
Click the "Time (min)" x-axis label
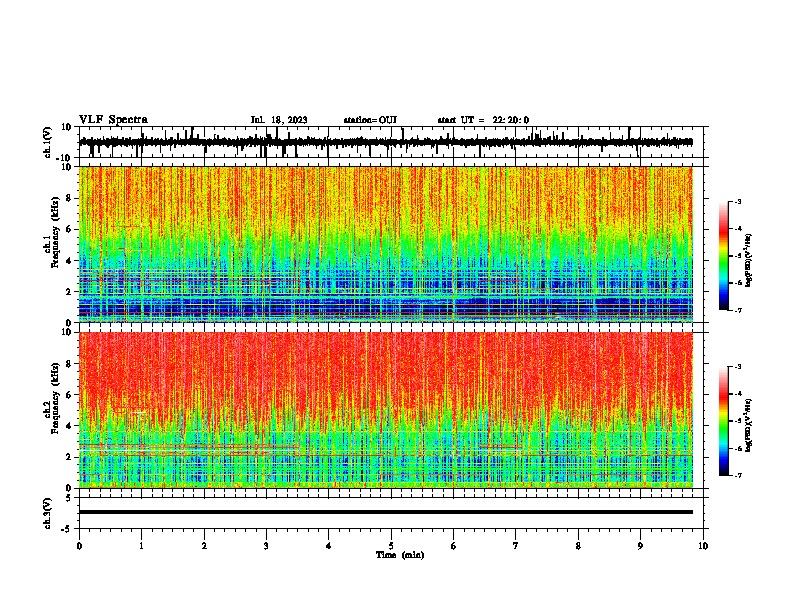[x=400, y=555]
